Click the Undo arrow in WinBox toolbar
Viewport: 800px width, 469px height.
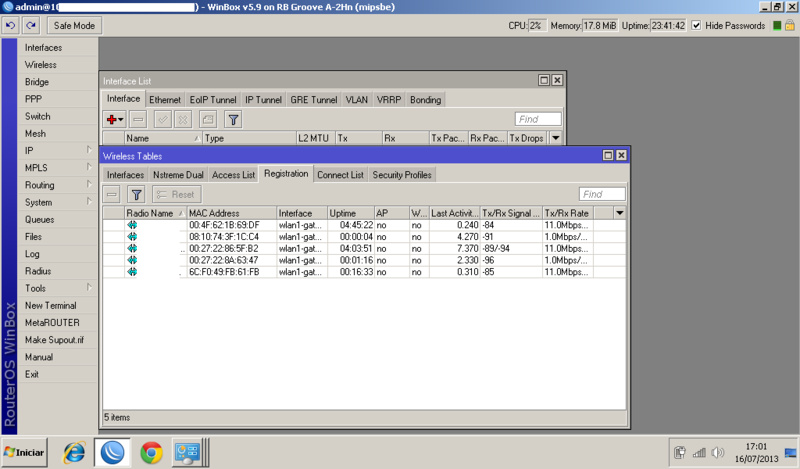[x=11, y=25]
